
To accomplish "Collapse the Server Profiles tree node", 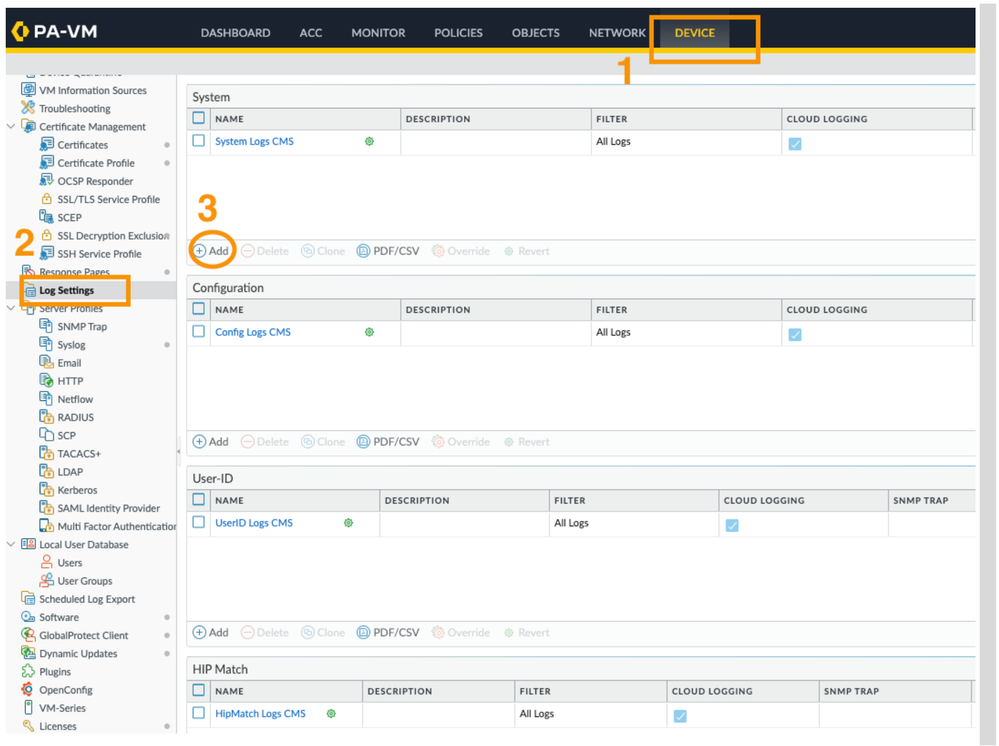I will (x=11, y=309).
